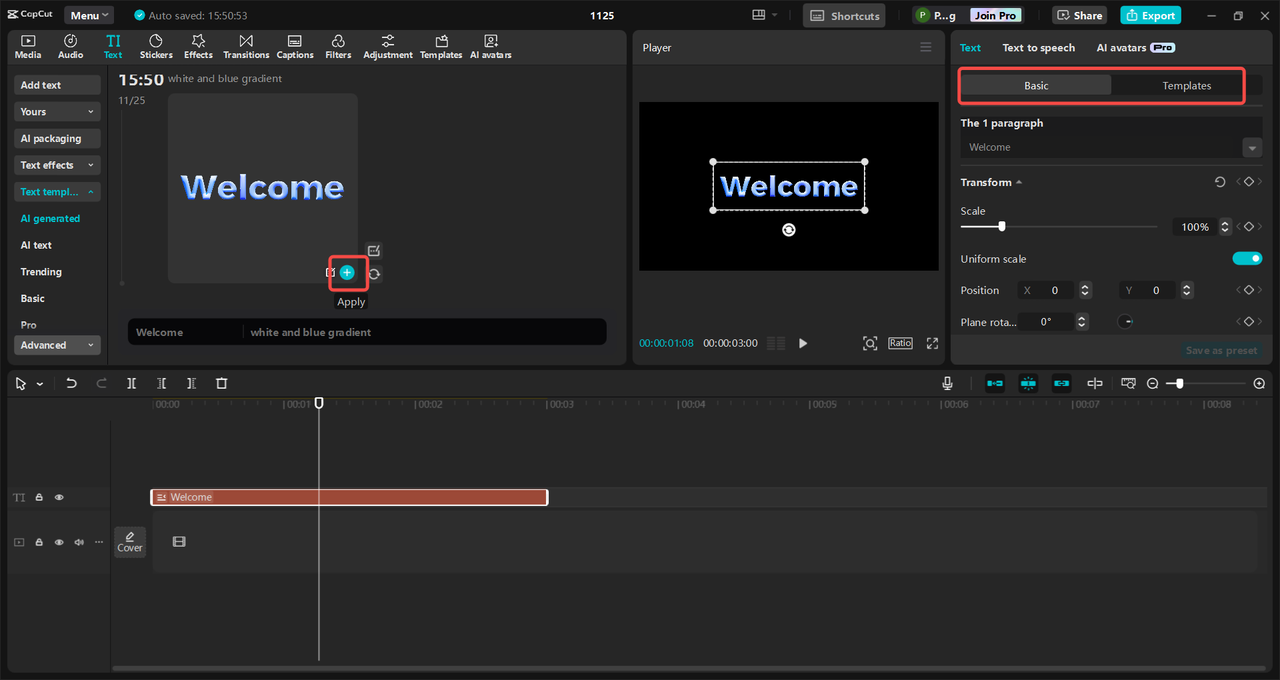Click the Delete left icon in timeline toolbar

(x=161, y=383)
